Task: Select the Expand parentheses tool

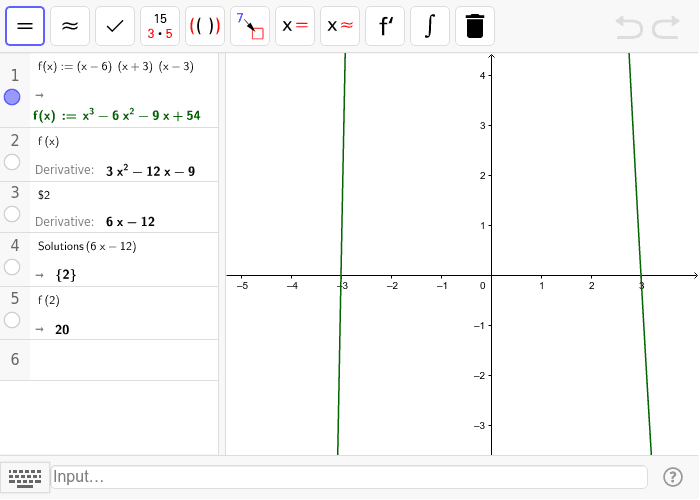Action: tap(205, 26)
